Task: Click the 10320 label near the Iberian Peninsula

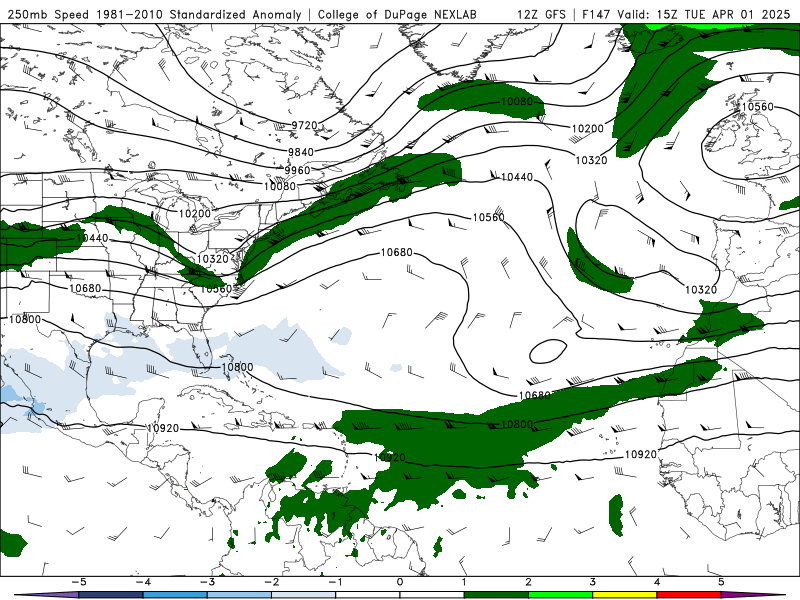Action: click(701, 289)
